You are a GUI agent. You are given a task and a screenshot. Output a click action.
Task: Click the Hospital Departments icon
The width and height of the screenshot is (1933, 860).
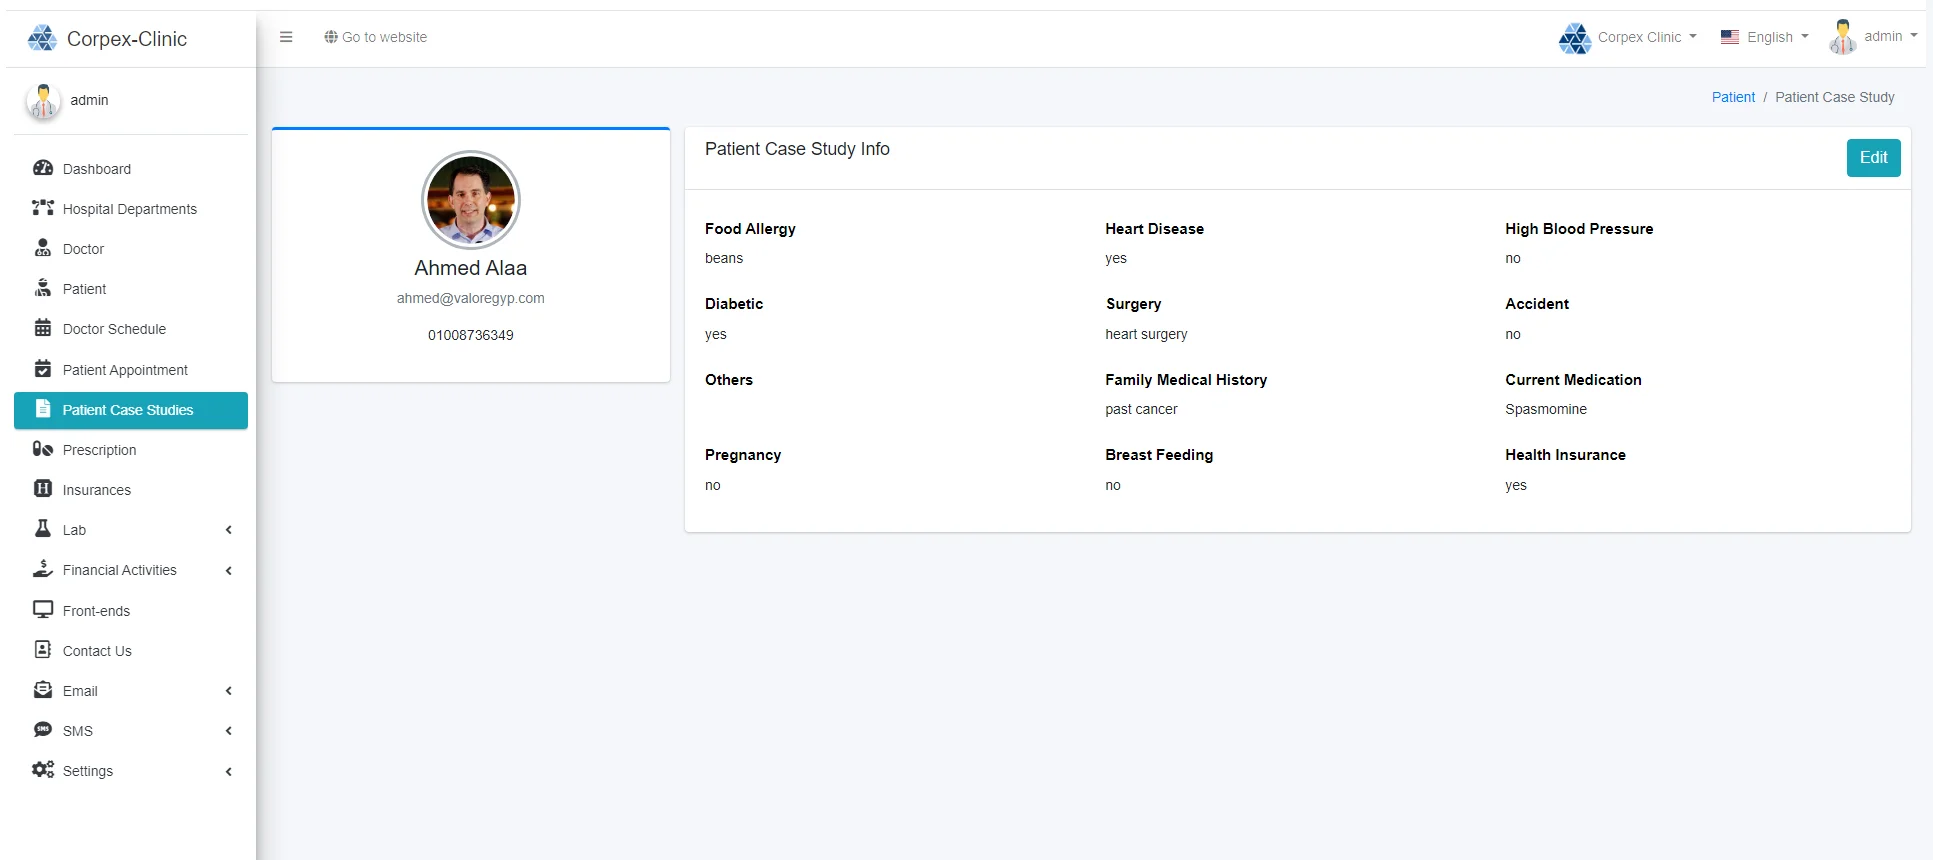pyautogui.click(x=43, y=208)
